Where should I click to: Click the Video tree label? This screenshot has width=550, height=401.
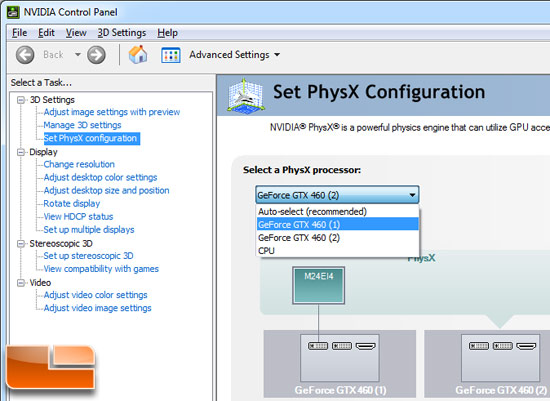point(40,283)
